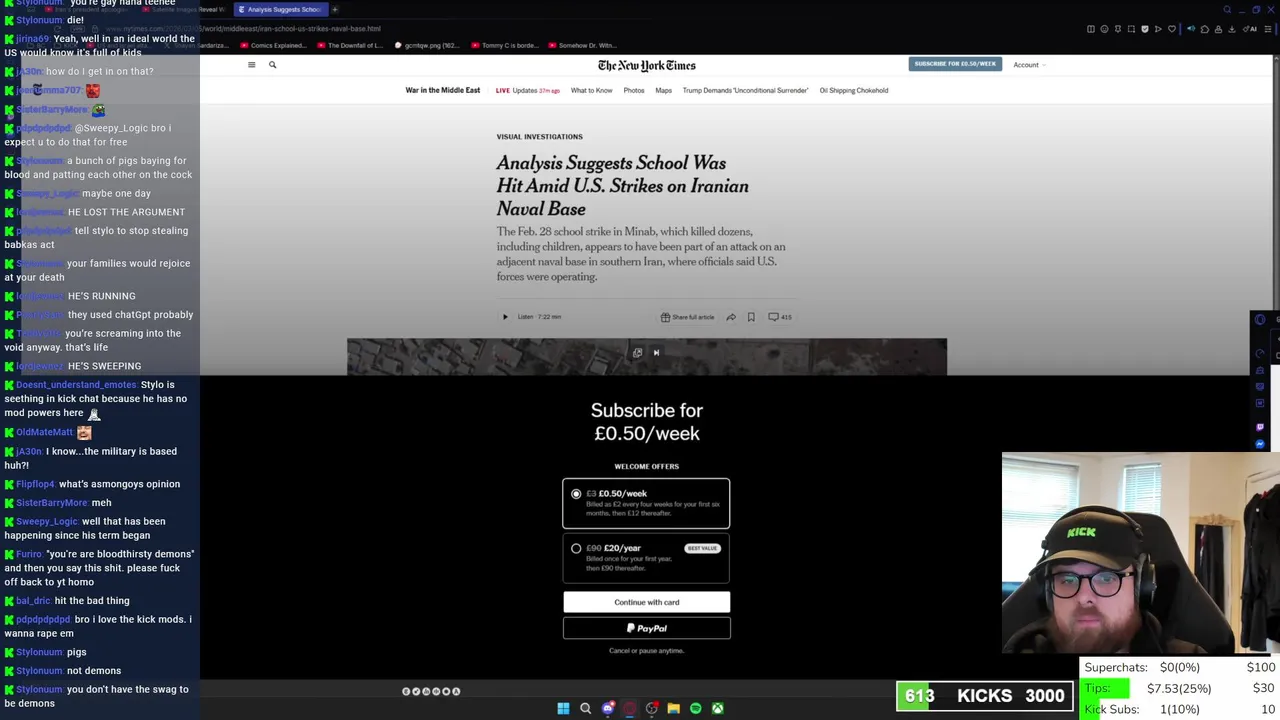
Task: Click the purple chat app taskbar icon
Action: (607, 708)
